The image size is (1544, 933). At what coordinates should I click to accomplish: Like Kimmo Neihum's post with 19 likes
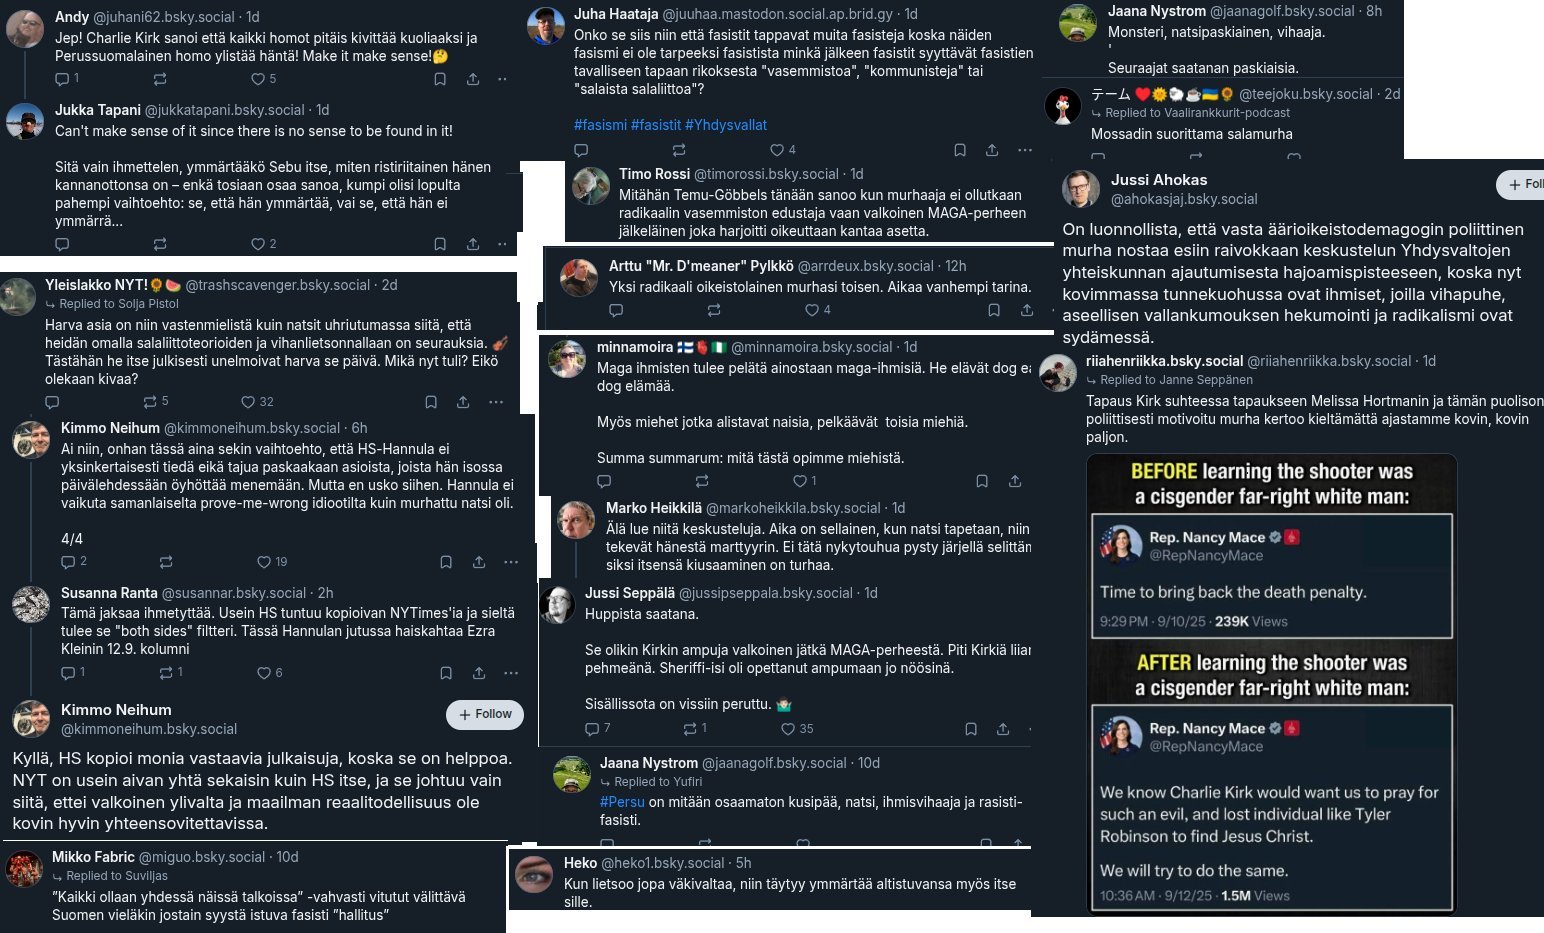pyautogui.click(x=272, y=562)
